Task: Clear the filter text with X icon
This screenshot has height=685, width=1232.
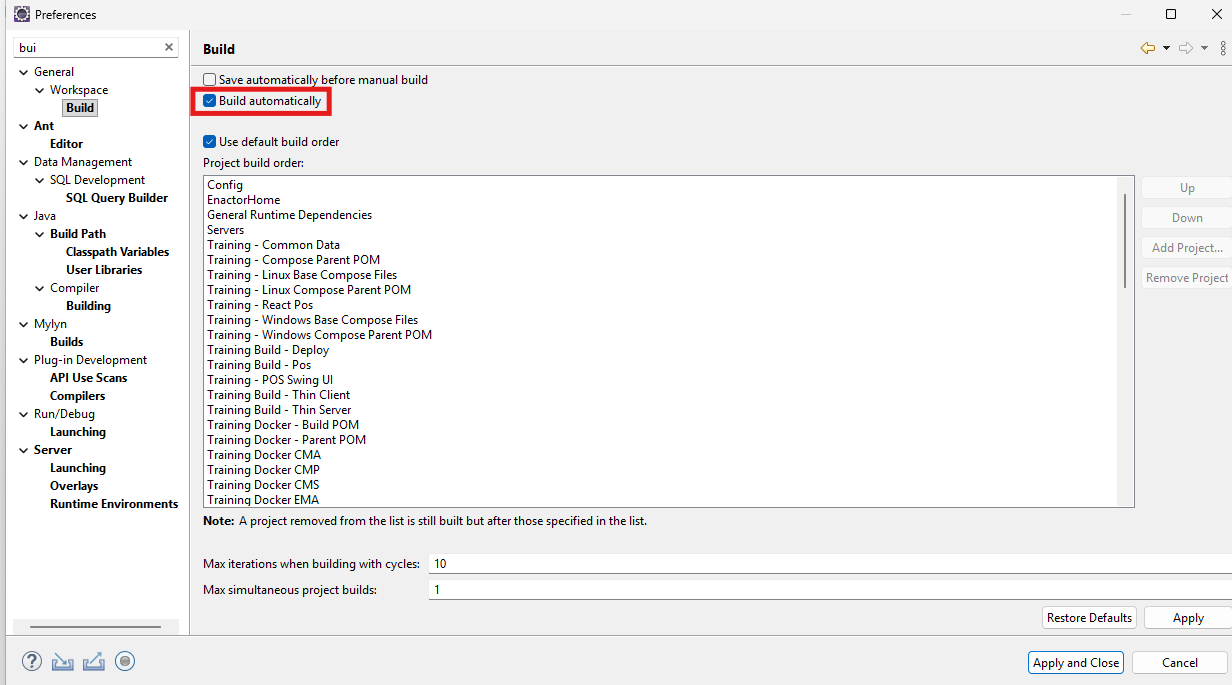Action: 169,48
